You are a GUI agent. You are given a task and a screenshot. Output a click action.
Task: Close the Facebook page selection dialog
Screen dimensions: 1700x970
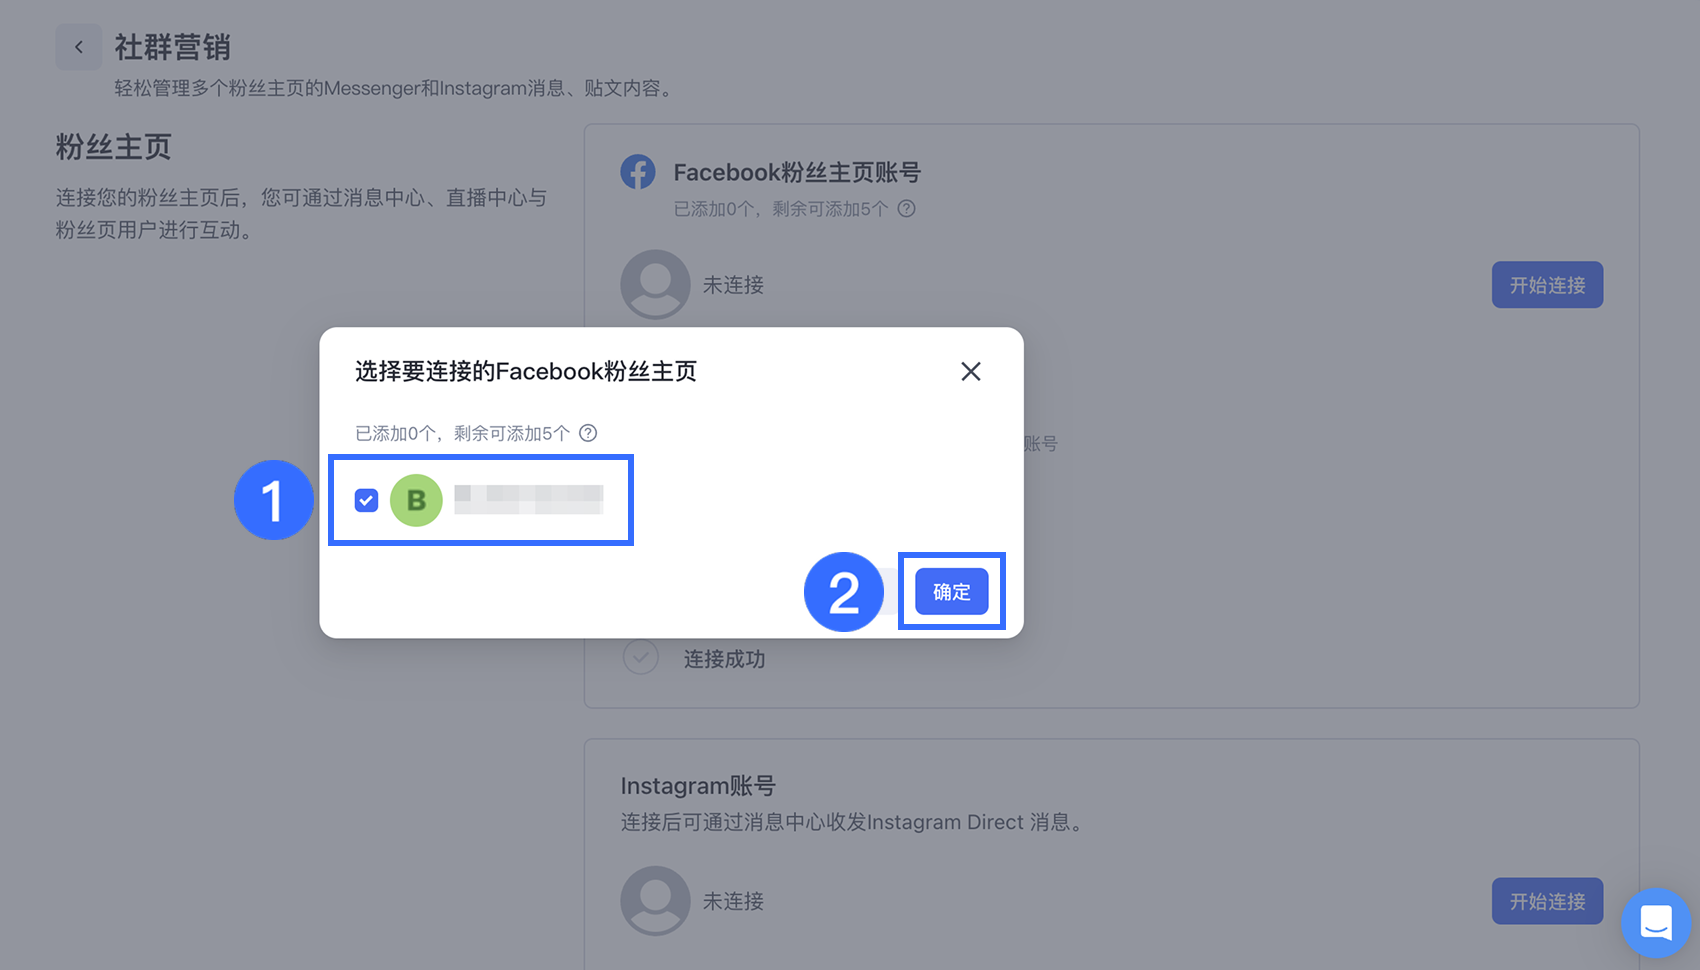click(970, 372)
